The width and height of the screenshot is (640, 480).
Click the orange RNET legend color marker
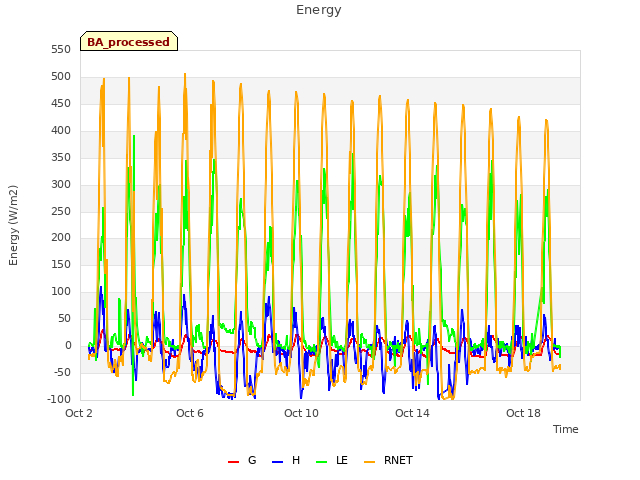[x=369, y=462]
